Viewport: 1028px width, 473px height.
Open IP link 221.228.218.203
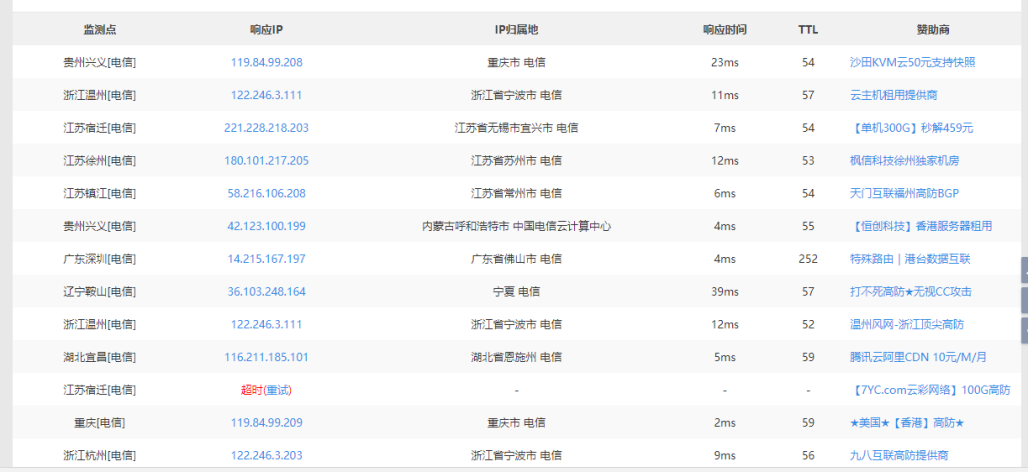pos(266,128)
